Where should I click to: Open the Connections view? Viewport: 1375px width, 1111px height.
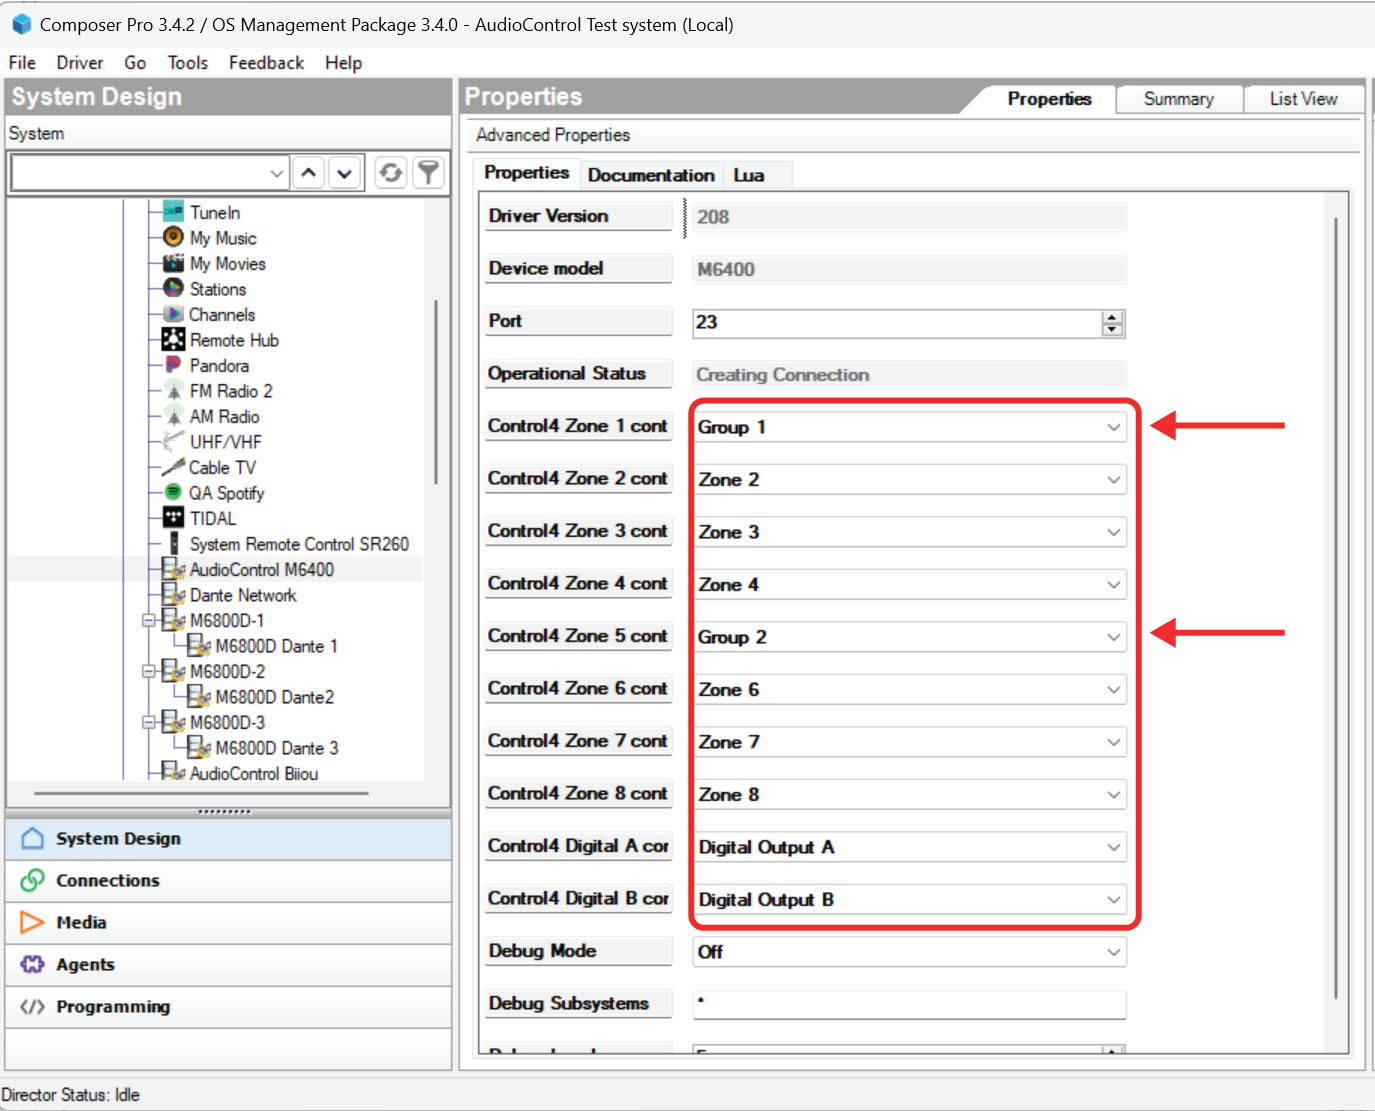tap(108, 880)
